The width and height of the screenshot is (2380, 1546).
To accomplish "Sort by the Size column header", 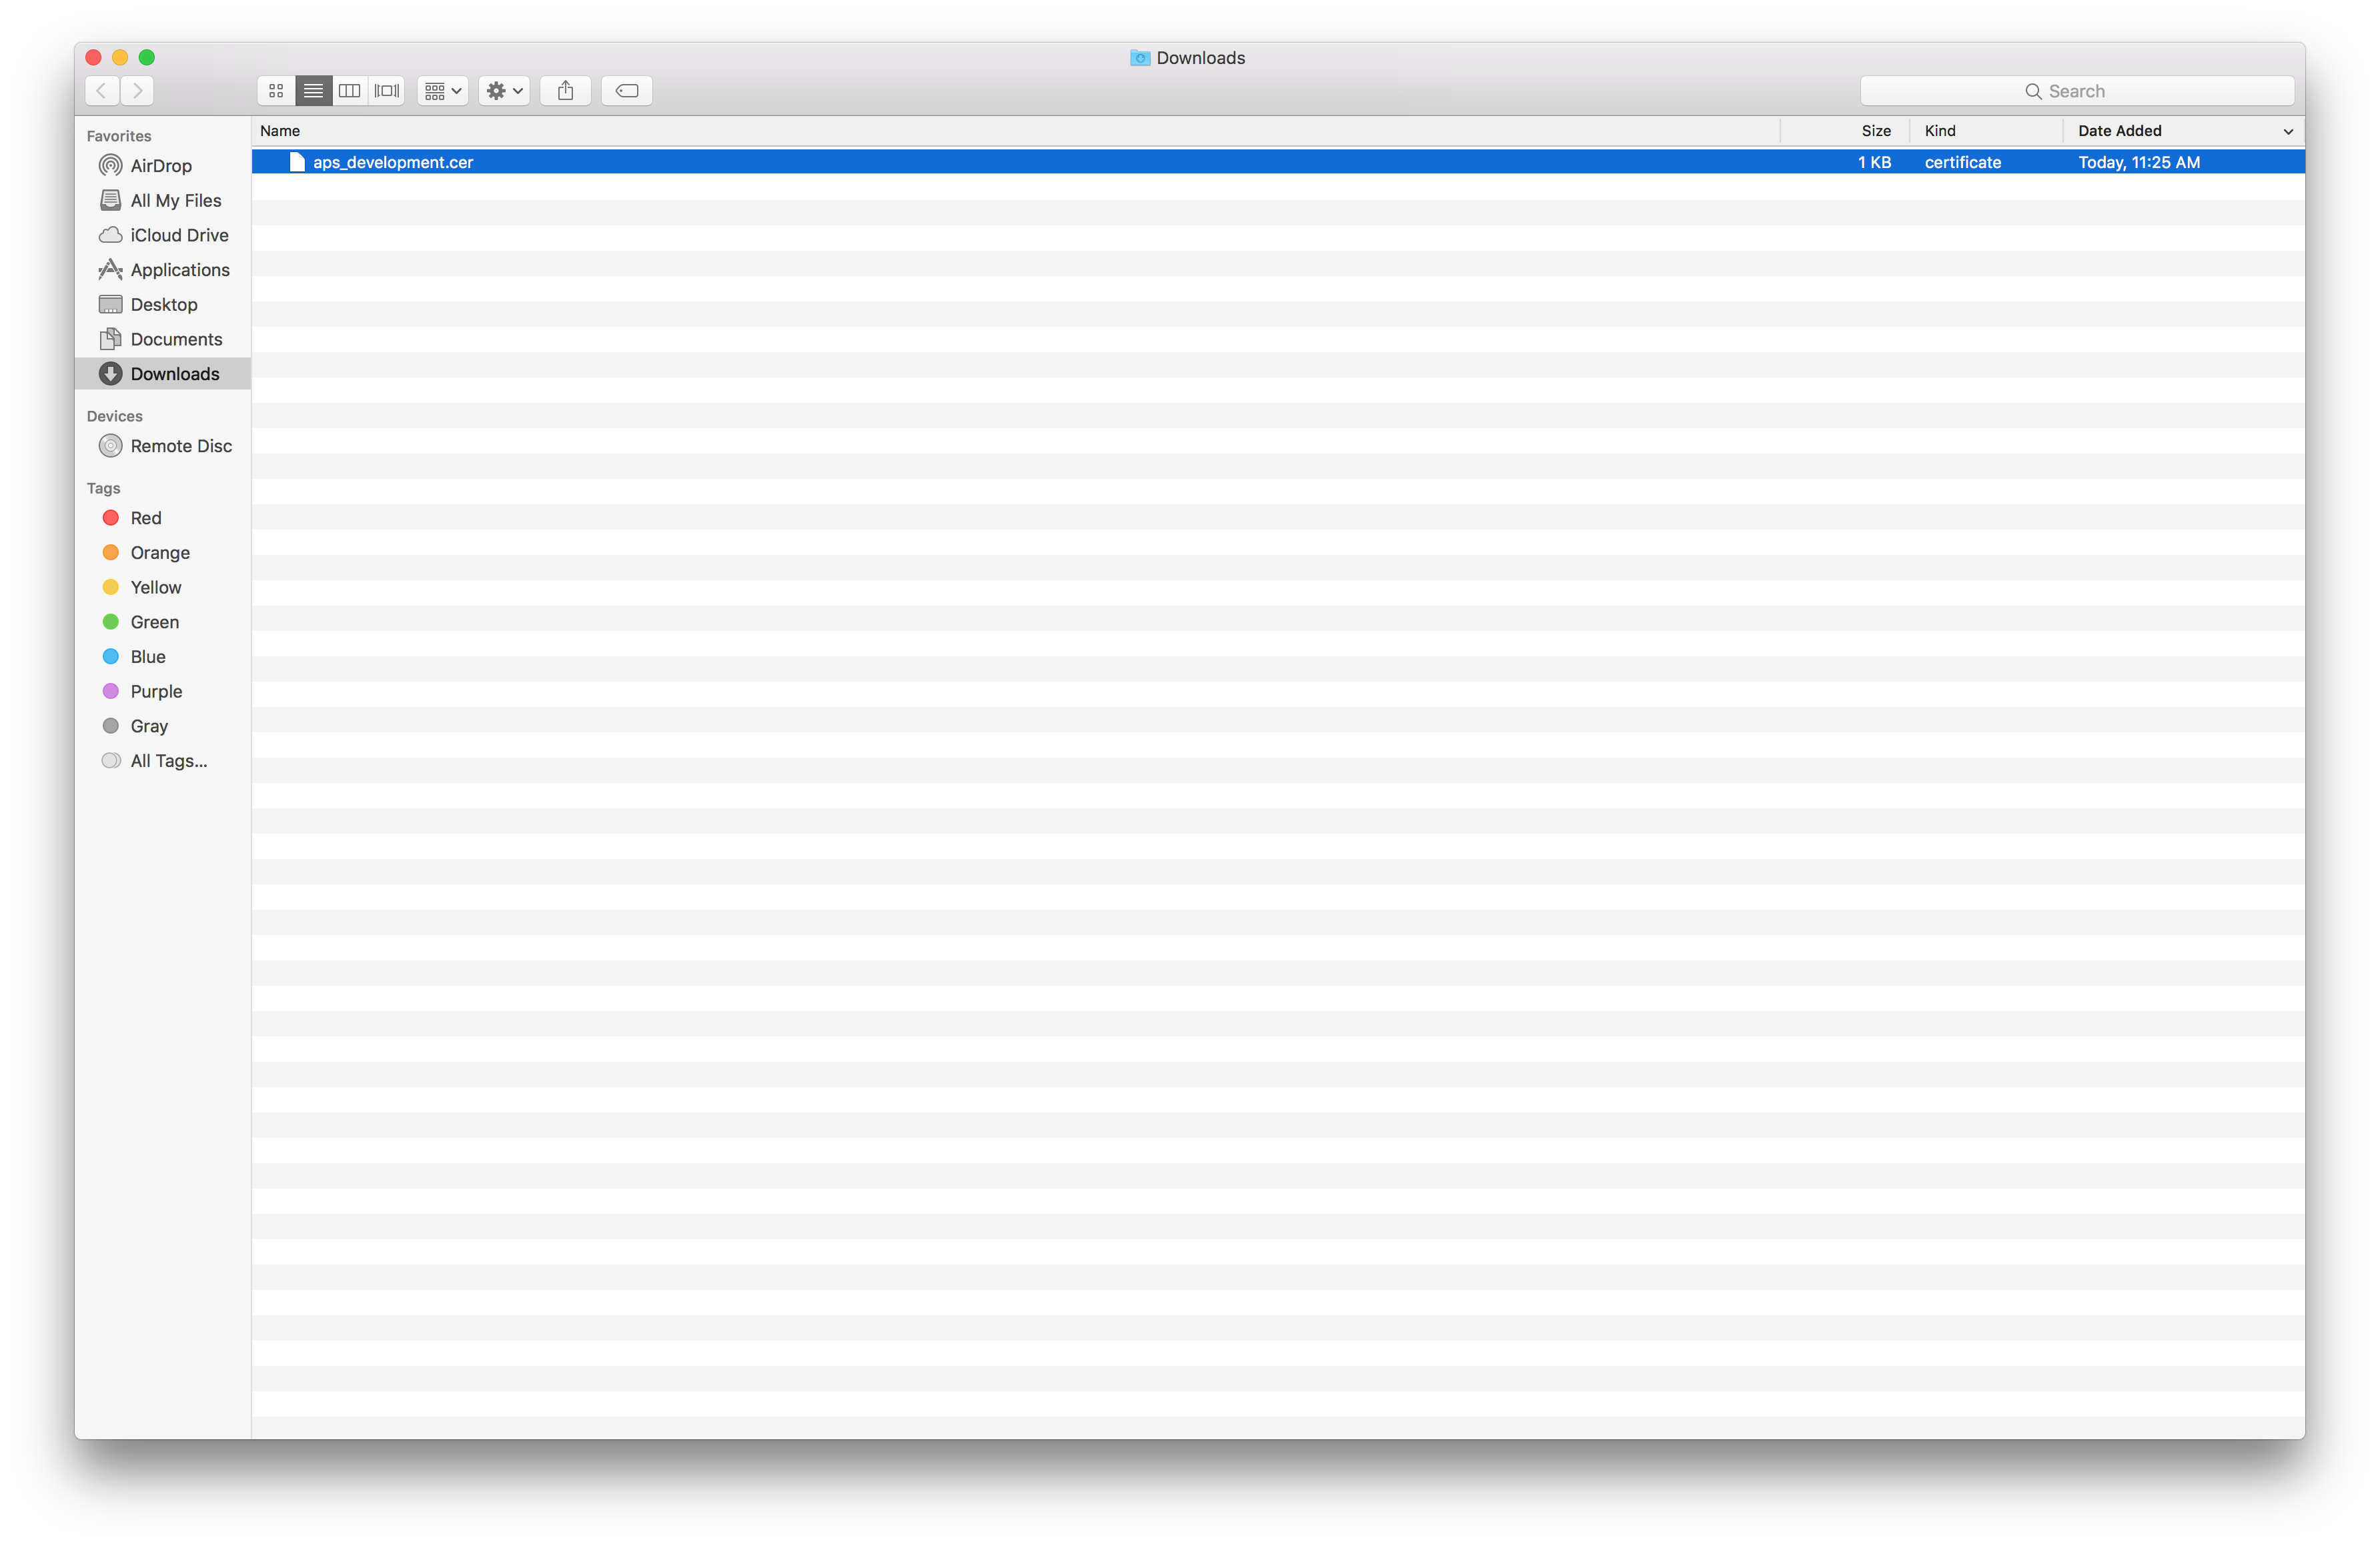I will coord(1845,131).
